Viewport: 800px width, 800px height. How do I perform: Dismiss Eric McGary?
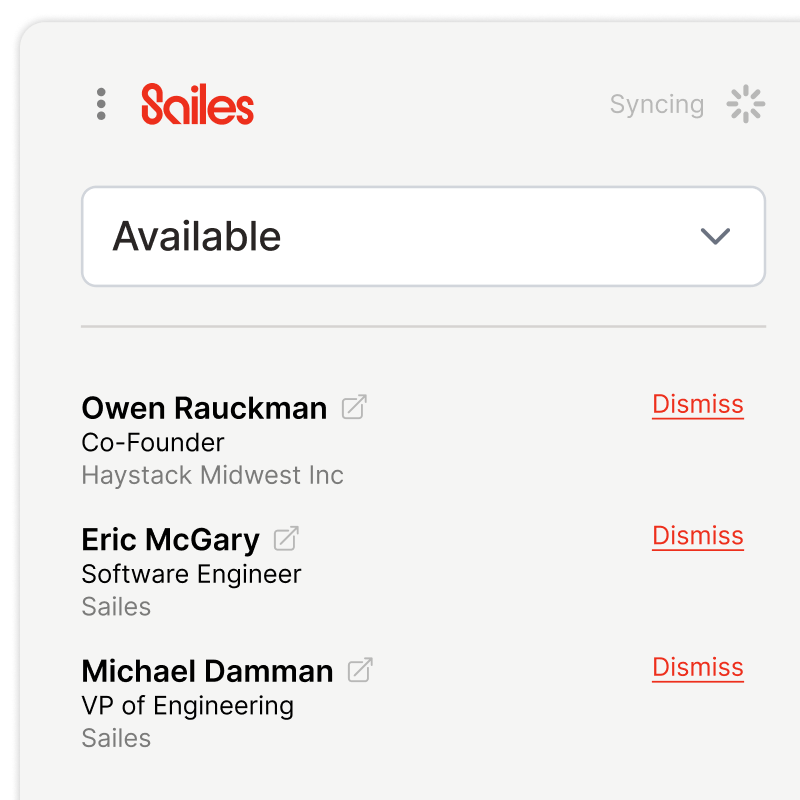tap(697, 536)
